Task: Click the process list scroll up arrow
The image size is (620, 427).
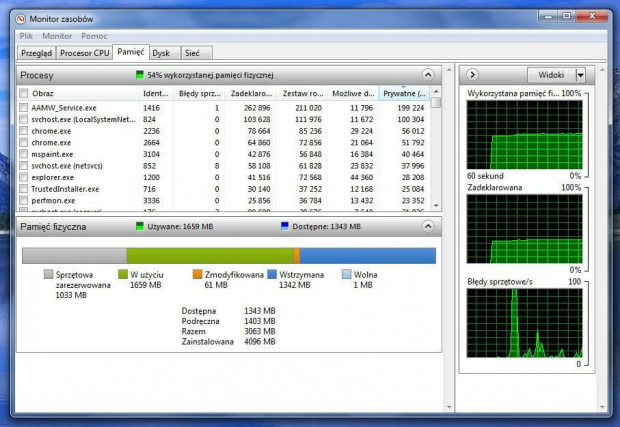Action: click(436, 91)
